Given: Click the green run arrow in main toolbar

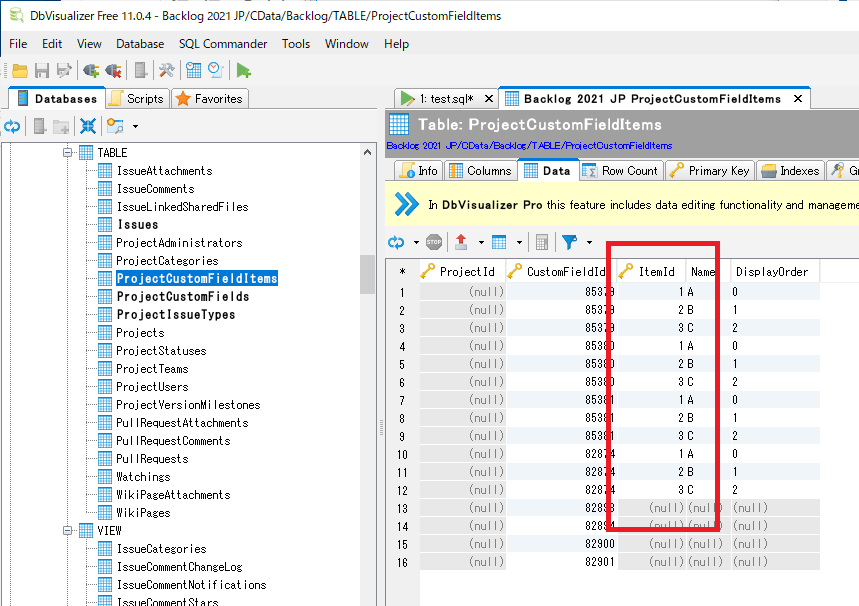Looking at the screenshot, I should (x=243, y=70).
